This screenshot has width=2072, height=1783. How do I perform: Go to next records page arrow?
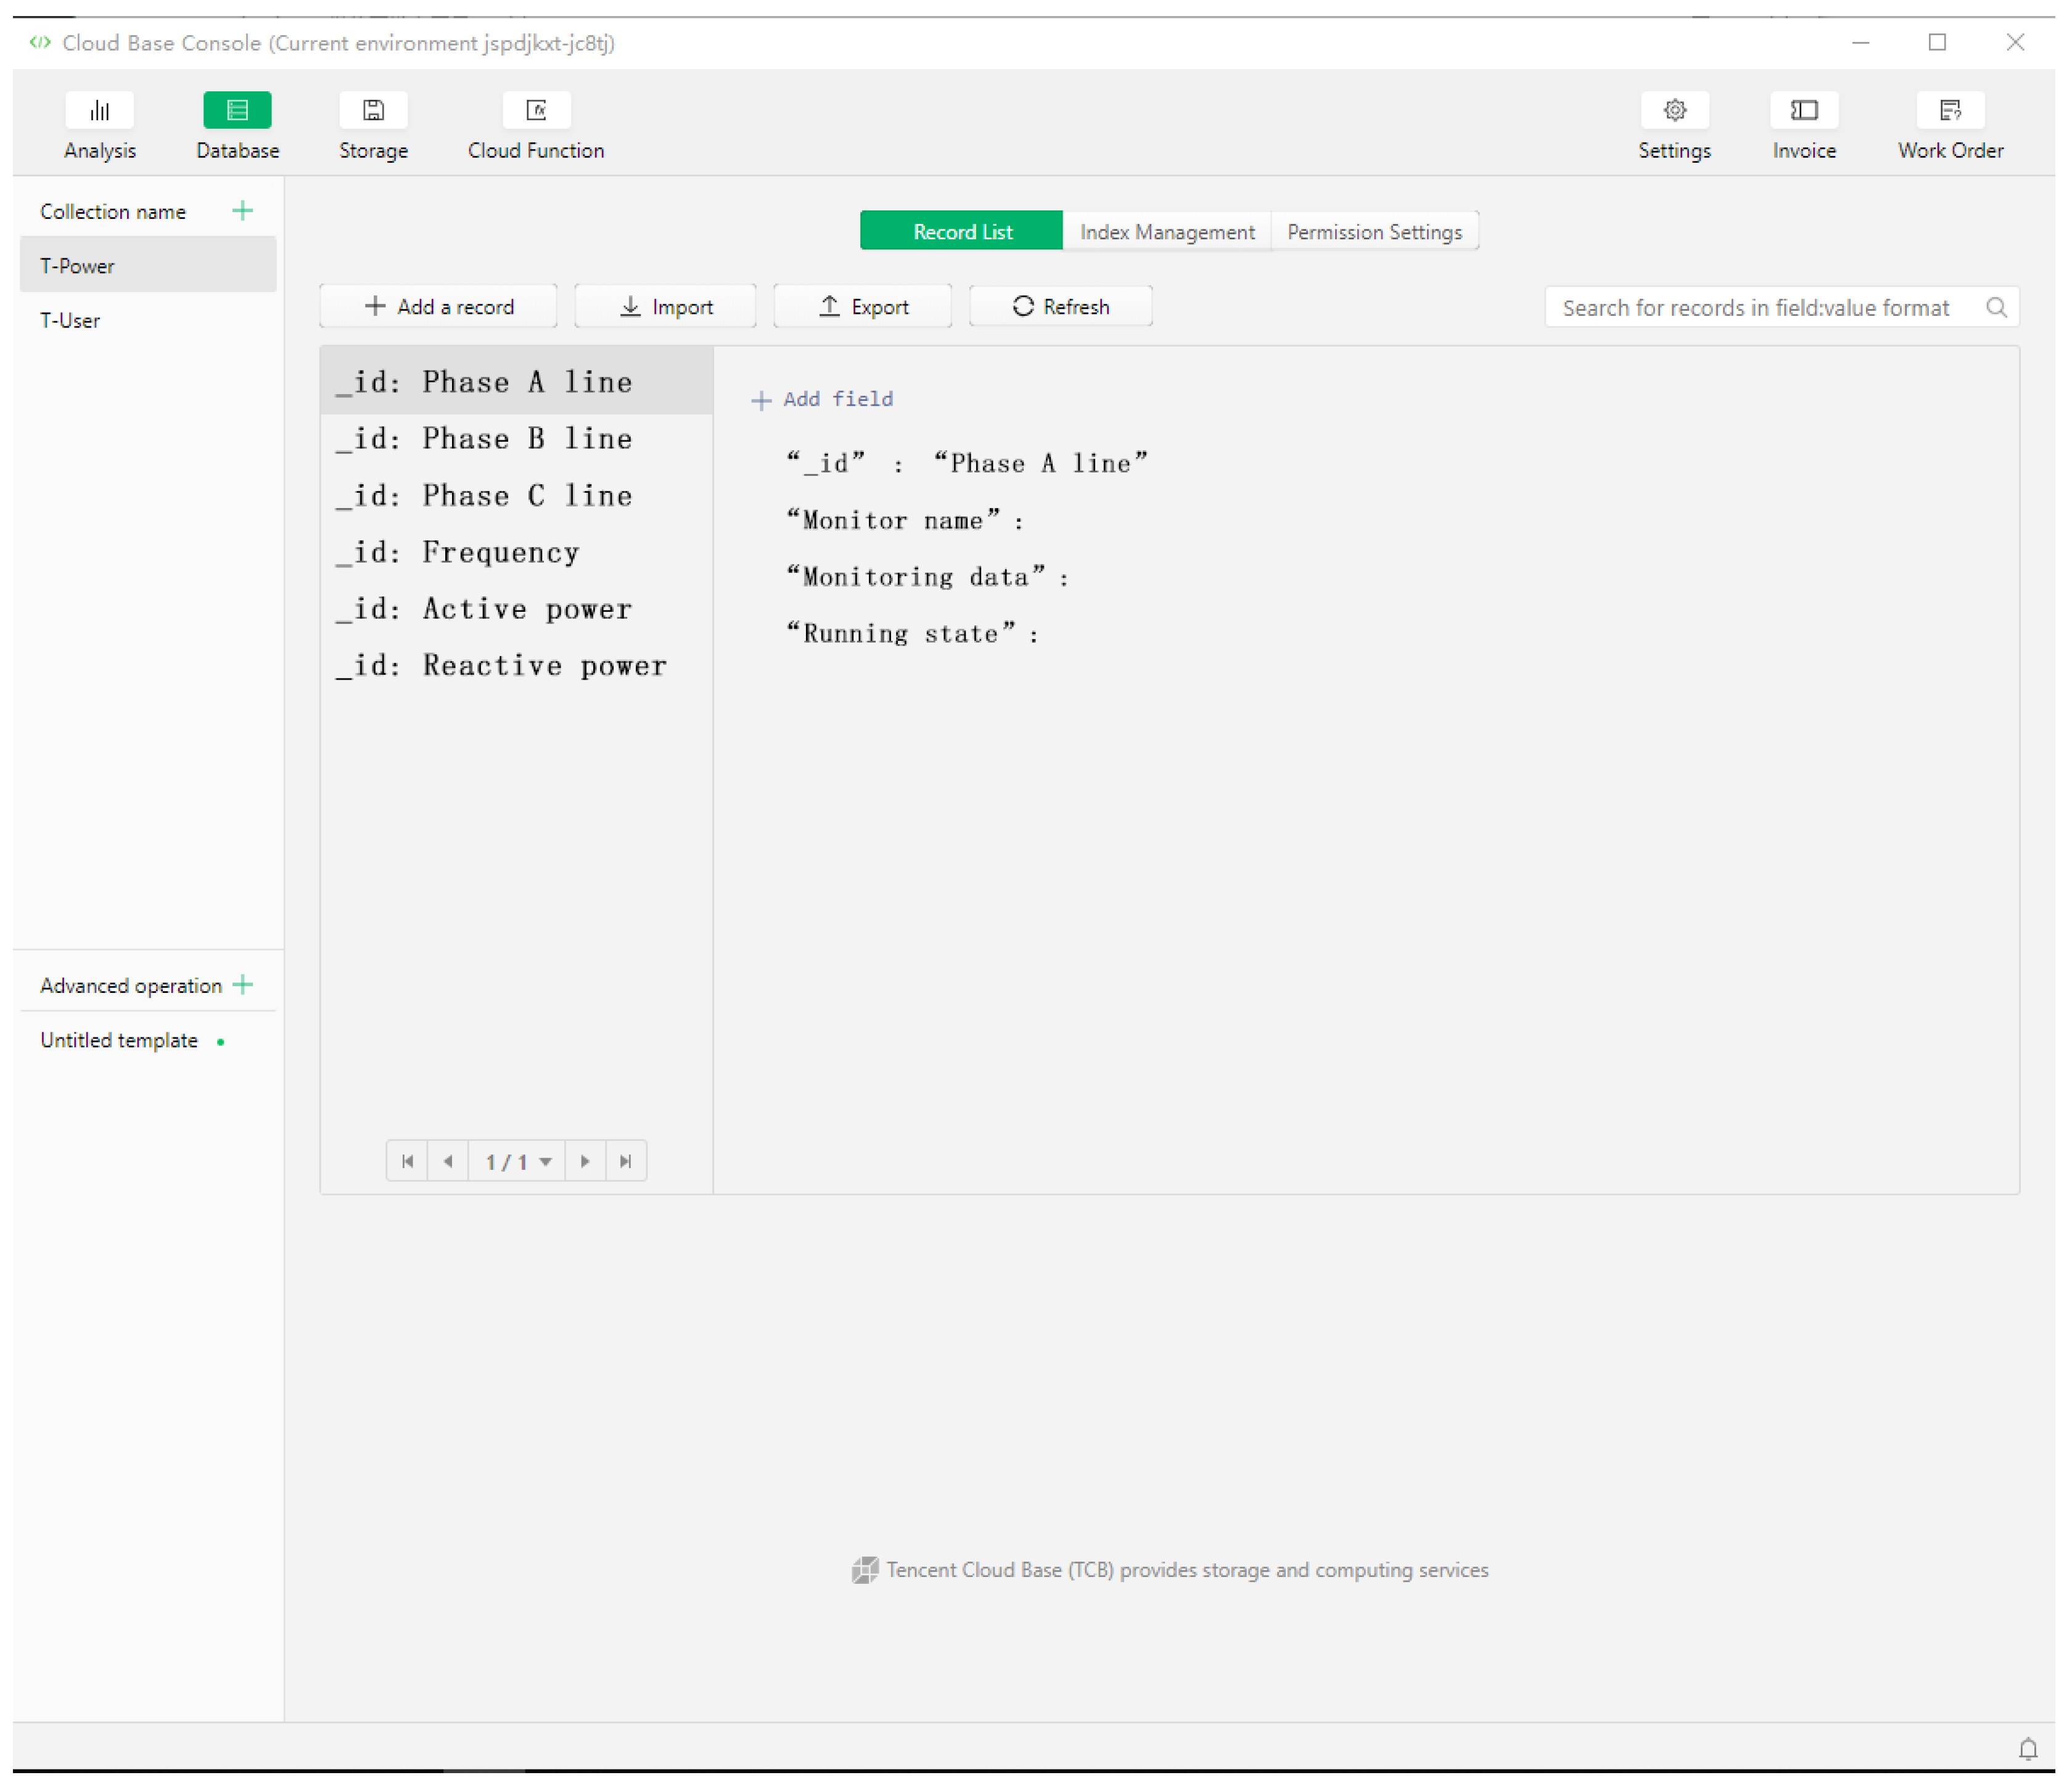pyautogui.click(x=585, y=1161)
